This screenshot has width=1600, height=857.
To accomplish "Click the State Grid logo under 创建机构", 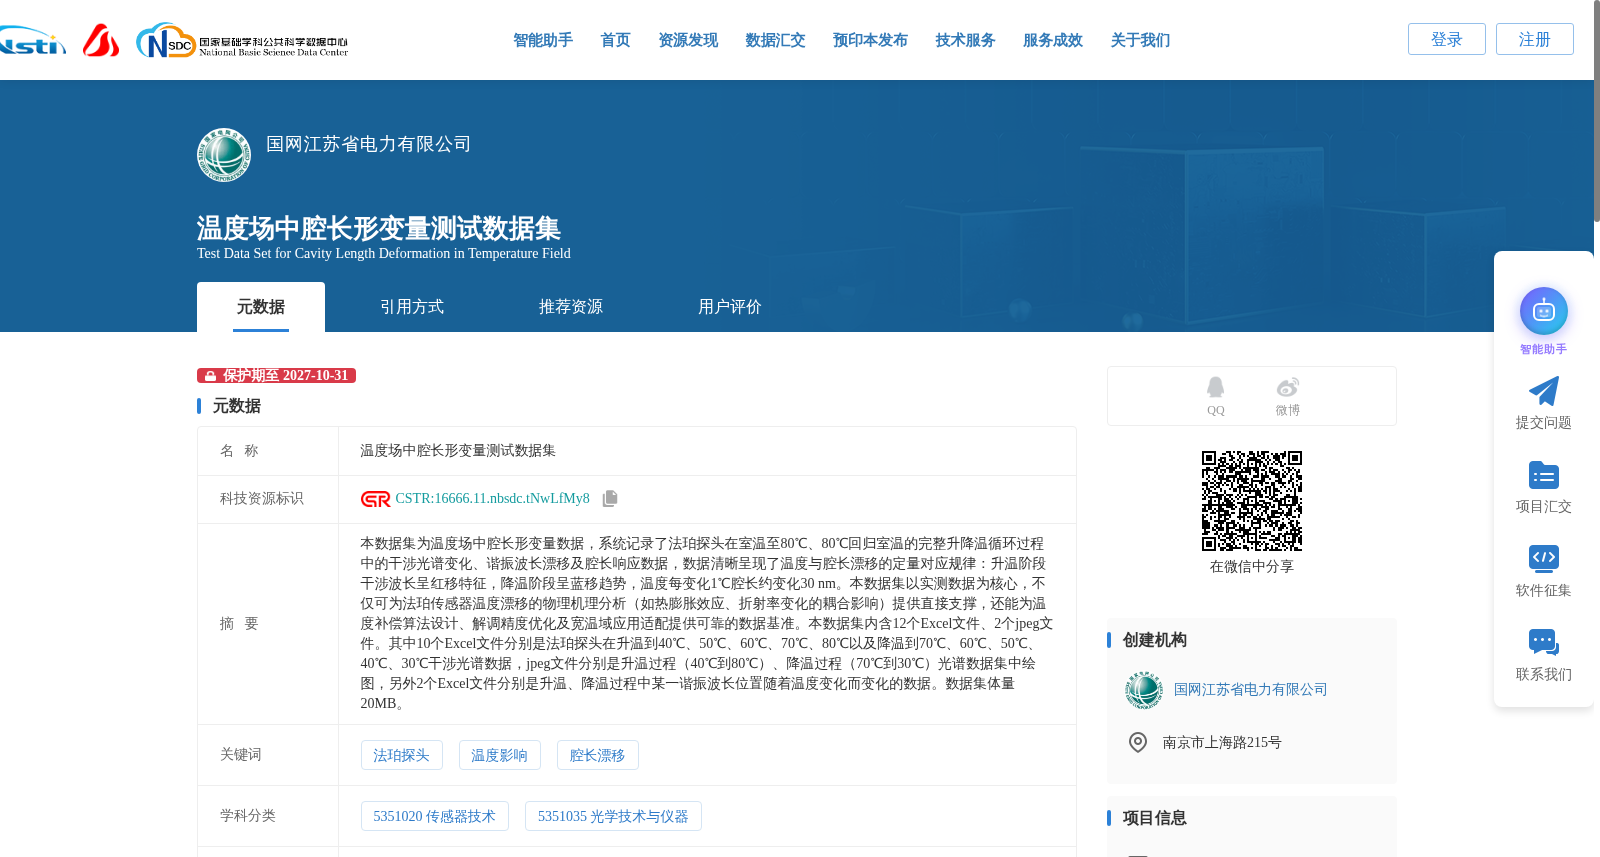I will pos(1144,690).
